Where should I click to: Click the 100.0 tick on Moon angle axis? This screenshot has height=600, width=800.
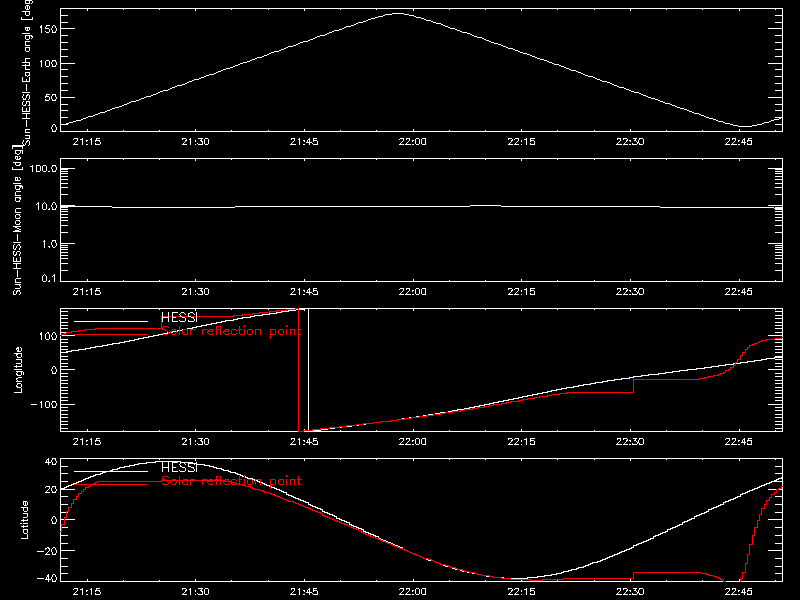tap(43, 168)
